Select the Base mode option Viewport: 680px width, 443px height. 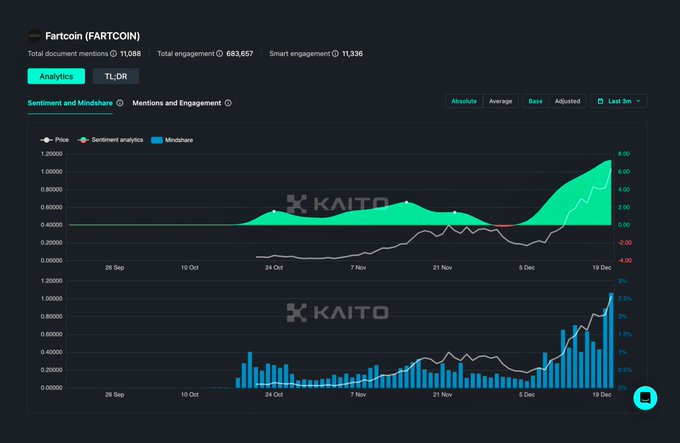tap(536, 101)
